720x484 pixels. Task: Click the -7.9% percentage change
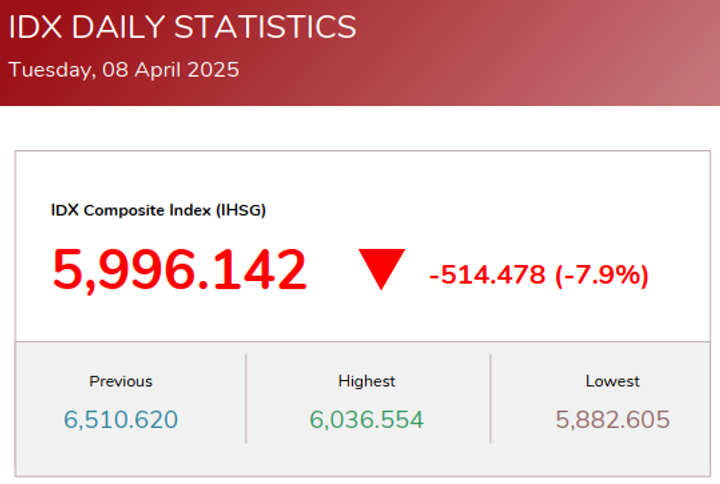click(602, 275)
